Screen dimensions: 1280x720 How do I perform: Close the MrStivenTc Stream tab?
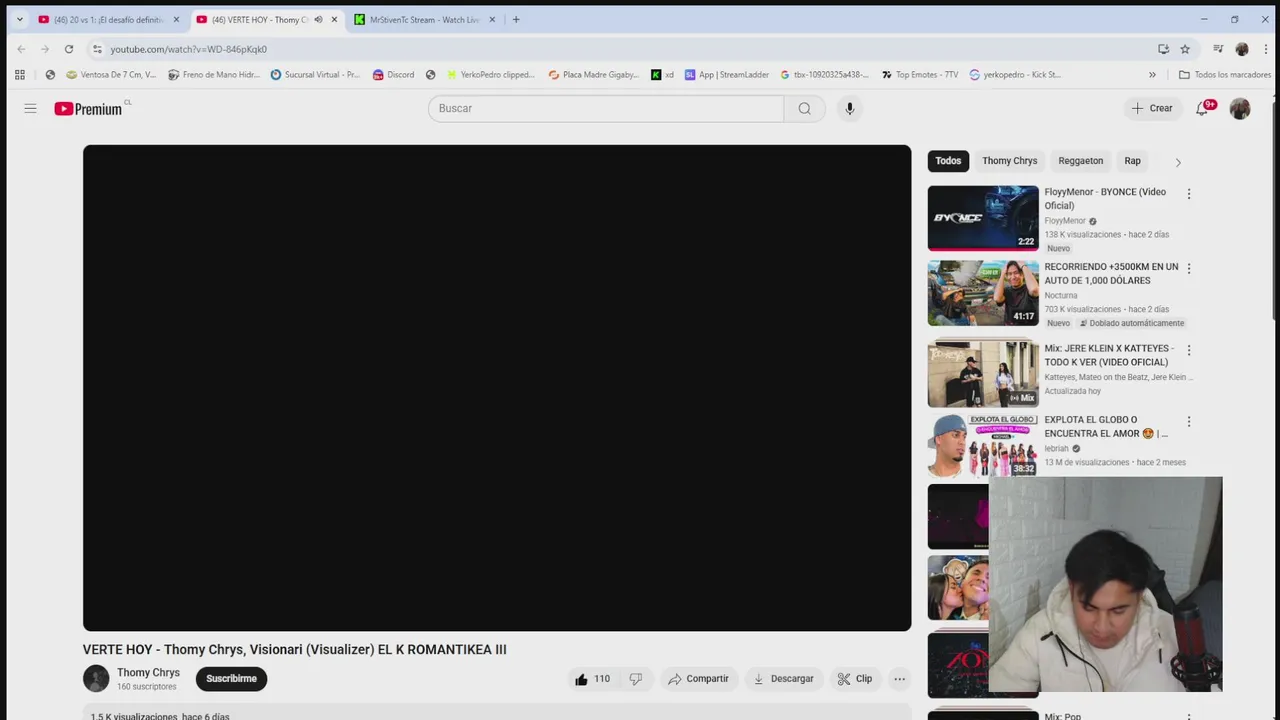492,19
